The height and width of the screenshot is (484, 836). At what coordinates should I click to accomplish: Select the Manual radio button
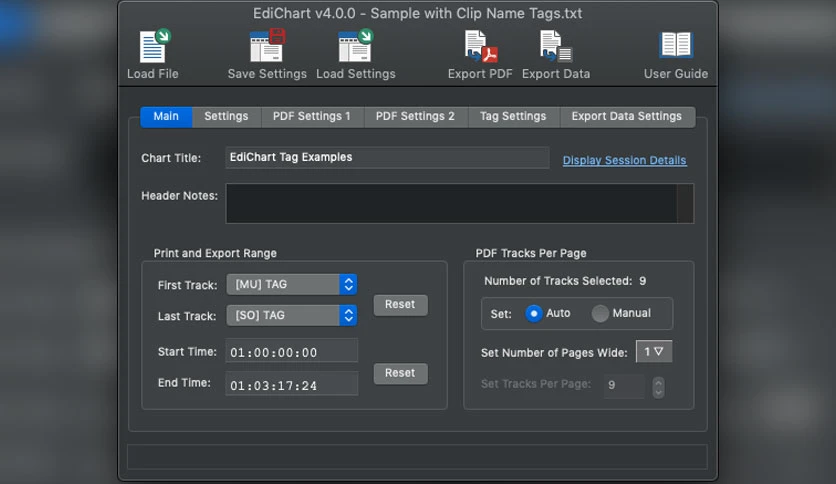[x=600, y=313]
